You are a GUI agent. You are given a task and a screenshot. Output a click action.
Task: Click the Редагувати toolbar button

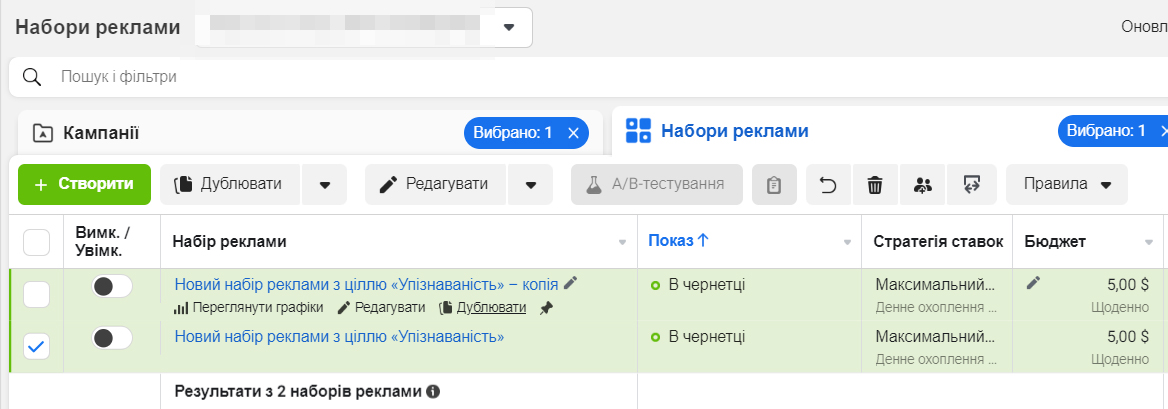coord(437,185)
